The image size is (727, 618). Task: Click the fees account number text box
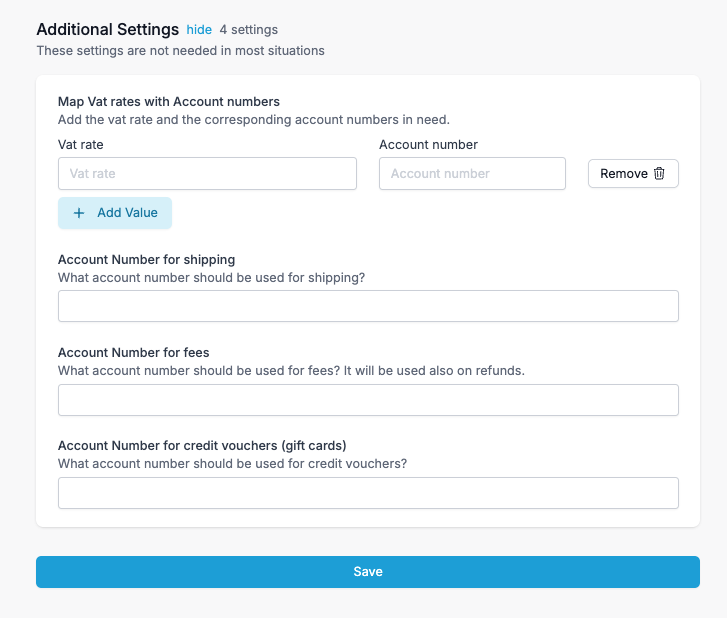coord(368,400)
